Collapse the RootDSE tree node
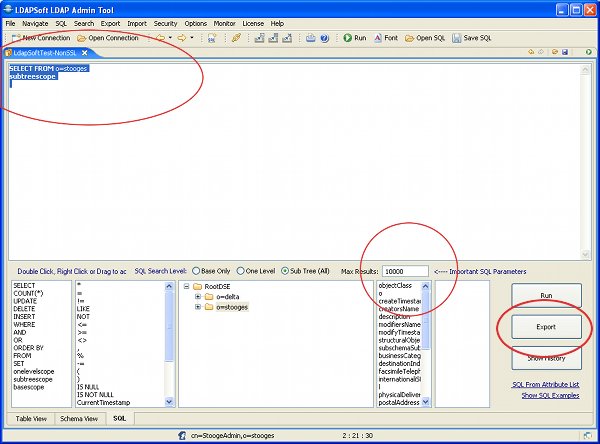Screen dimensions: 600x444 (186, 286)
